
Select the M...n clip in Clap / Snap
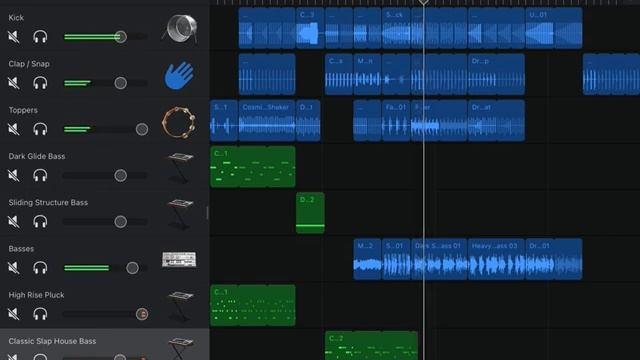tap(367, 75)
